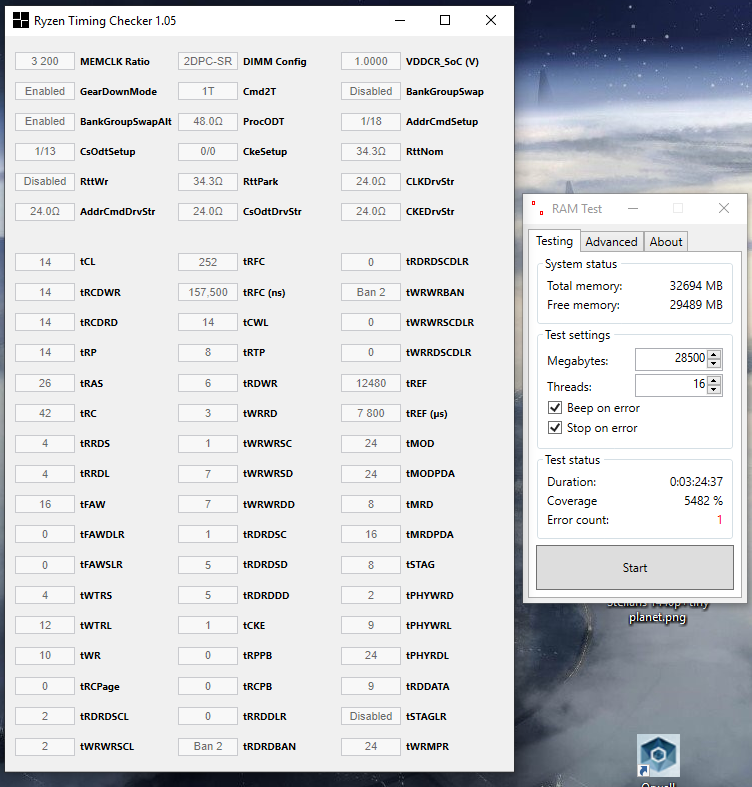
Task: Click the CKEDrvStr value field
Action: pos(371,211)
